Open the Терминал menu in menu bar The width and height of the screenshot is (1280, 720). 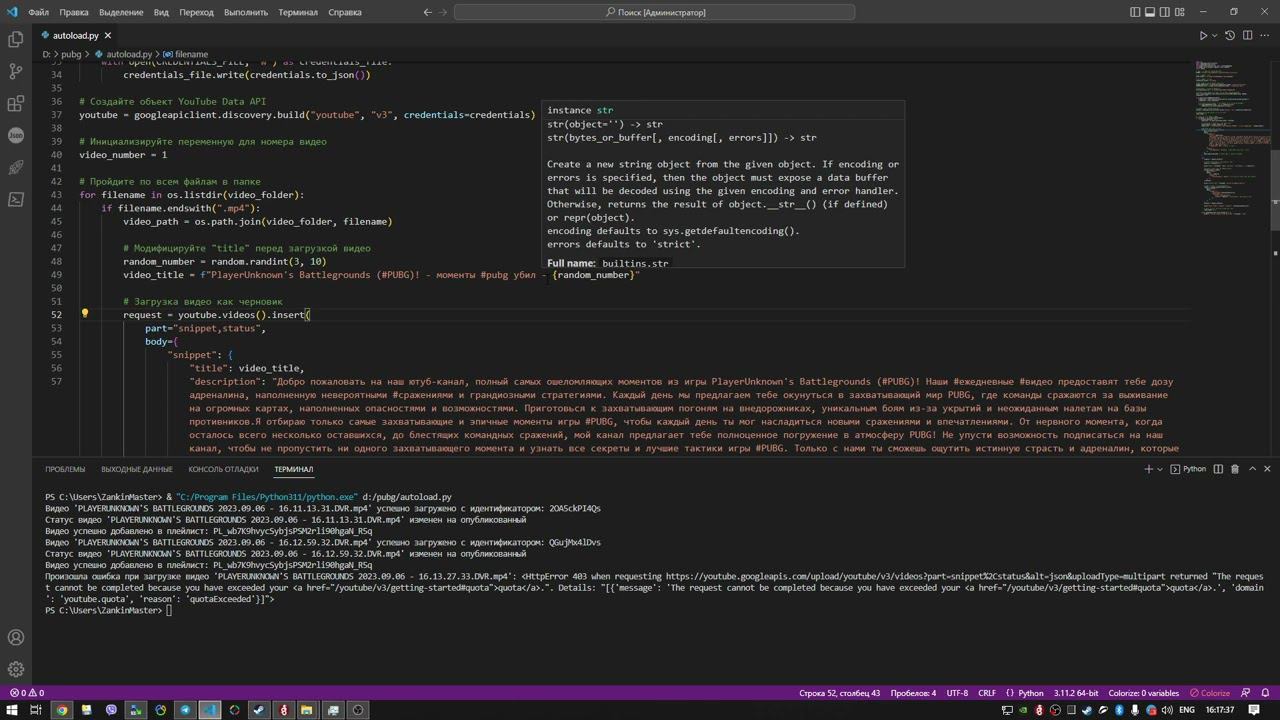pos(297,12)
